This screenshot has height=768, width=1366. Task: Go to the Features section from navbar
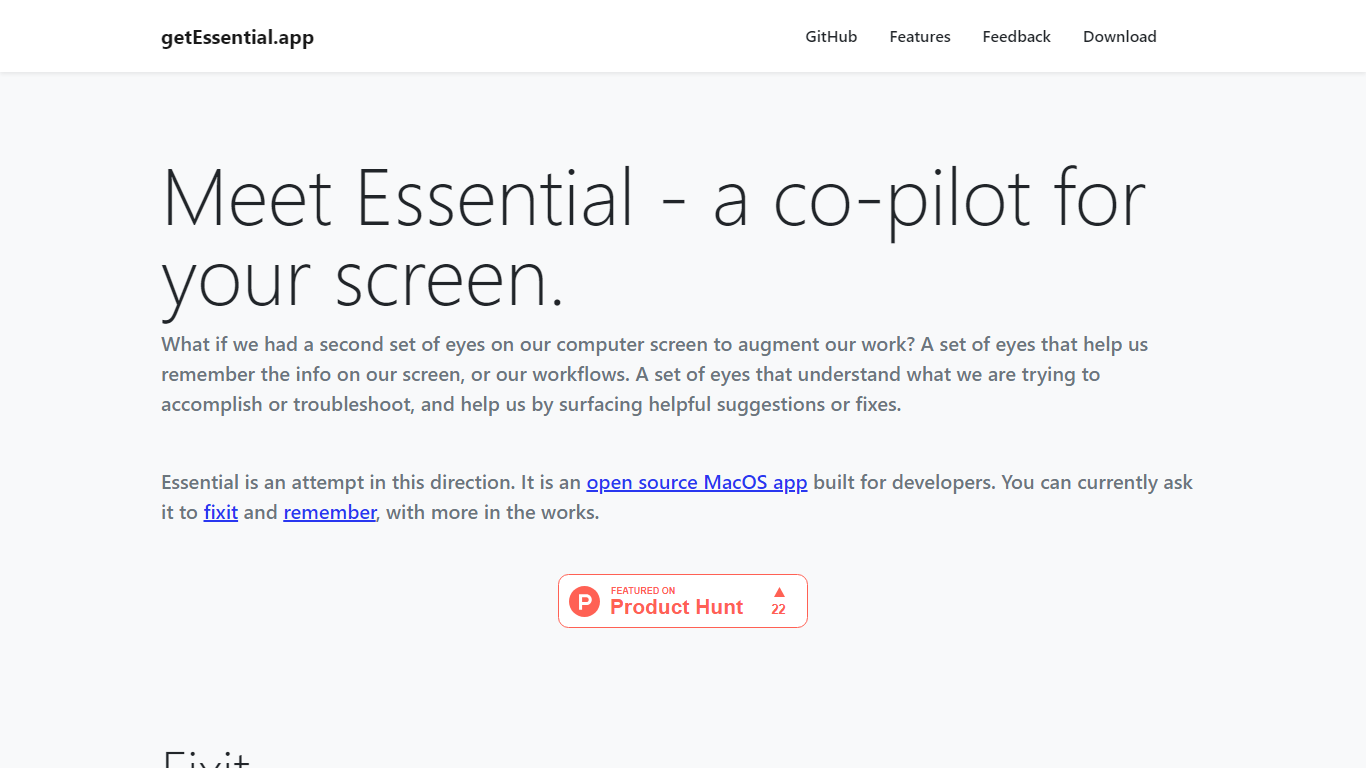coord(919,37)
